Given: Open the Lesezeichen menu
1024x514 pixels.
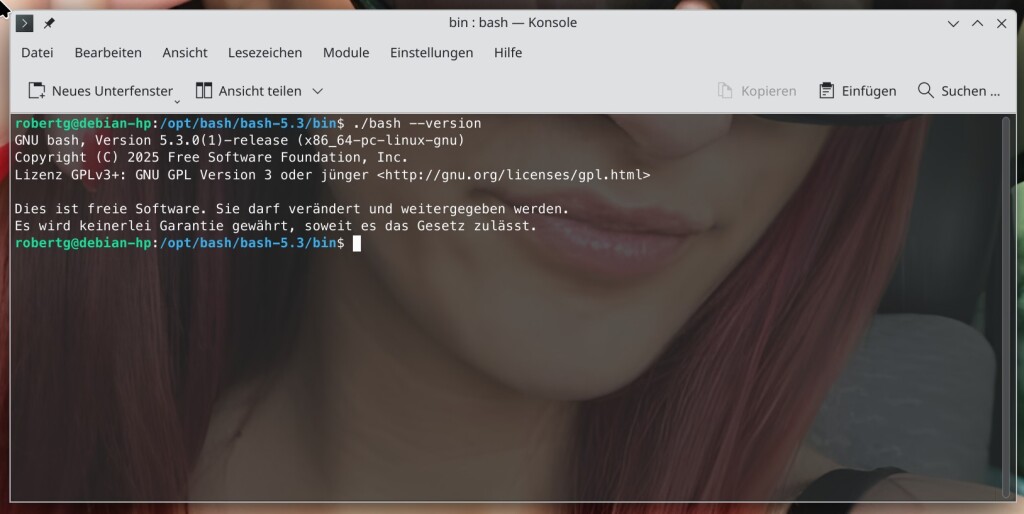Looking at the screenshot, I should (264, 53).
